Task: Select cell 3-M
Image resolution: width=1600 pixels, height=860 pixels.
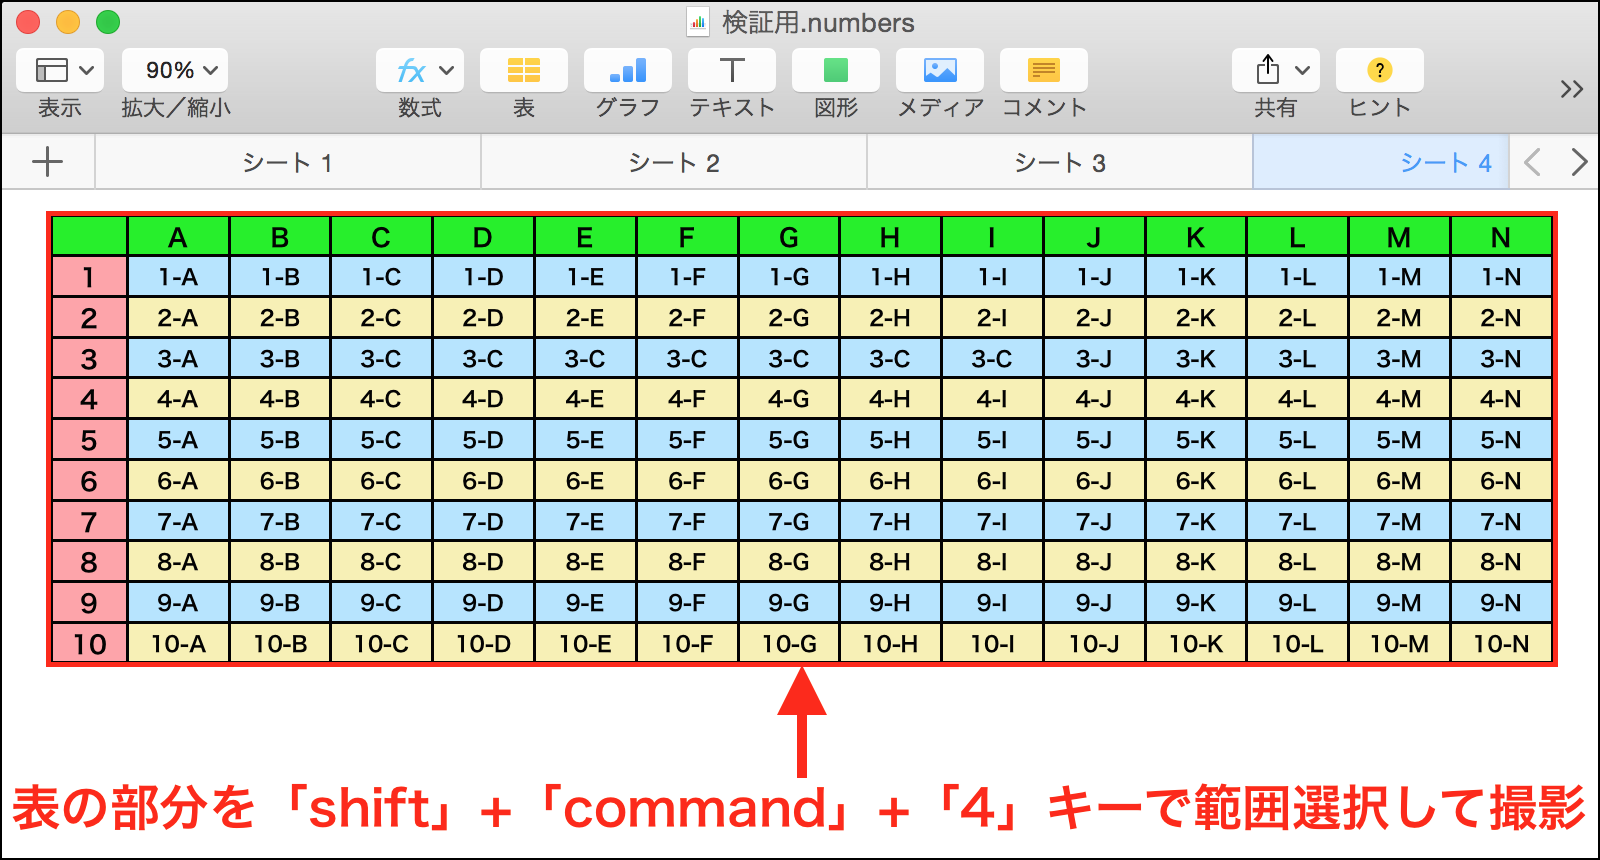Action: (1399, 359)
